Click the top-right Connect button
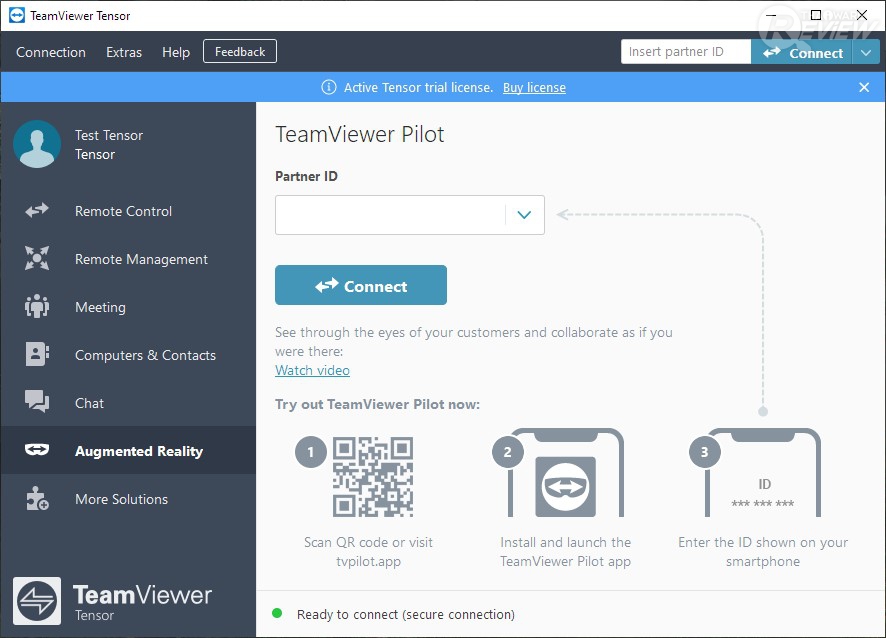886x638 pixels. coord(802,53)
